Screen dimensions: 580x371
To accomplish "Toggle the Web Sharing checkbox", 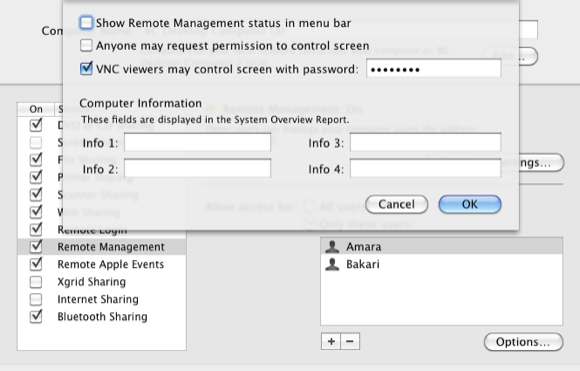I will (x=36, y=212).
